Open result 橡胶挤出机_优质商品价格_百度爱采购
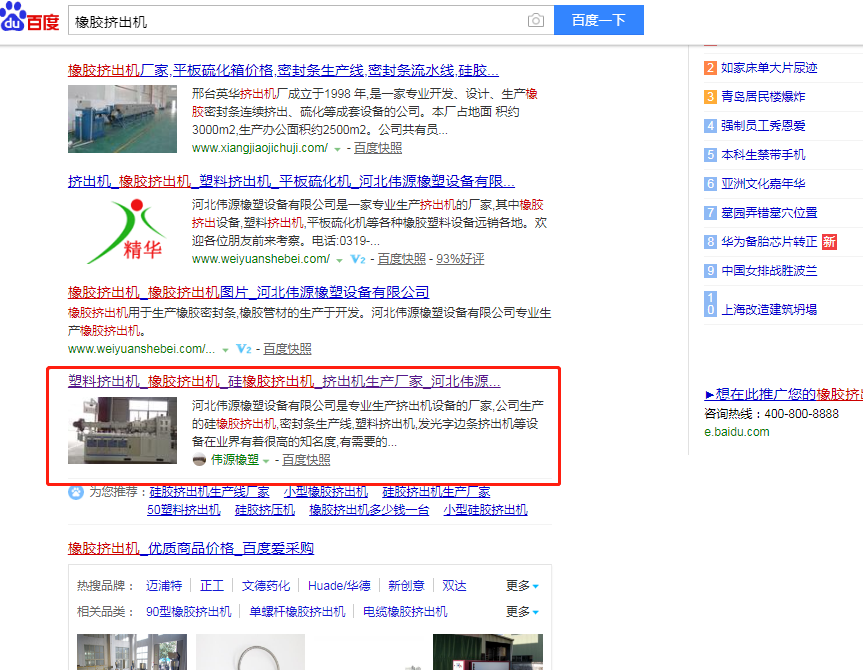 point(191,548)
